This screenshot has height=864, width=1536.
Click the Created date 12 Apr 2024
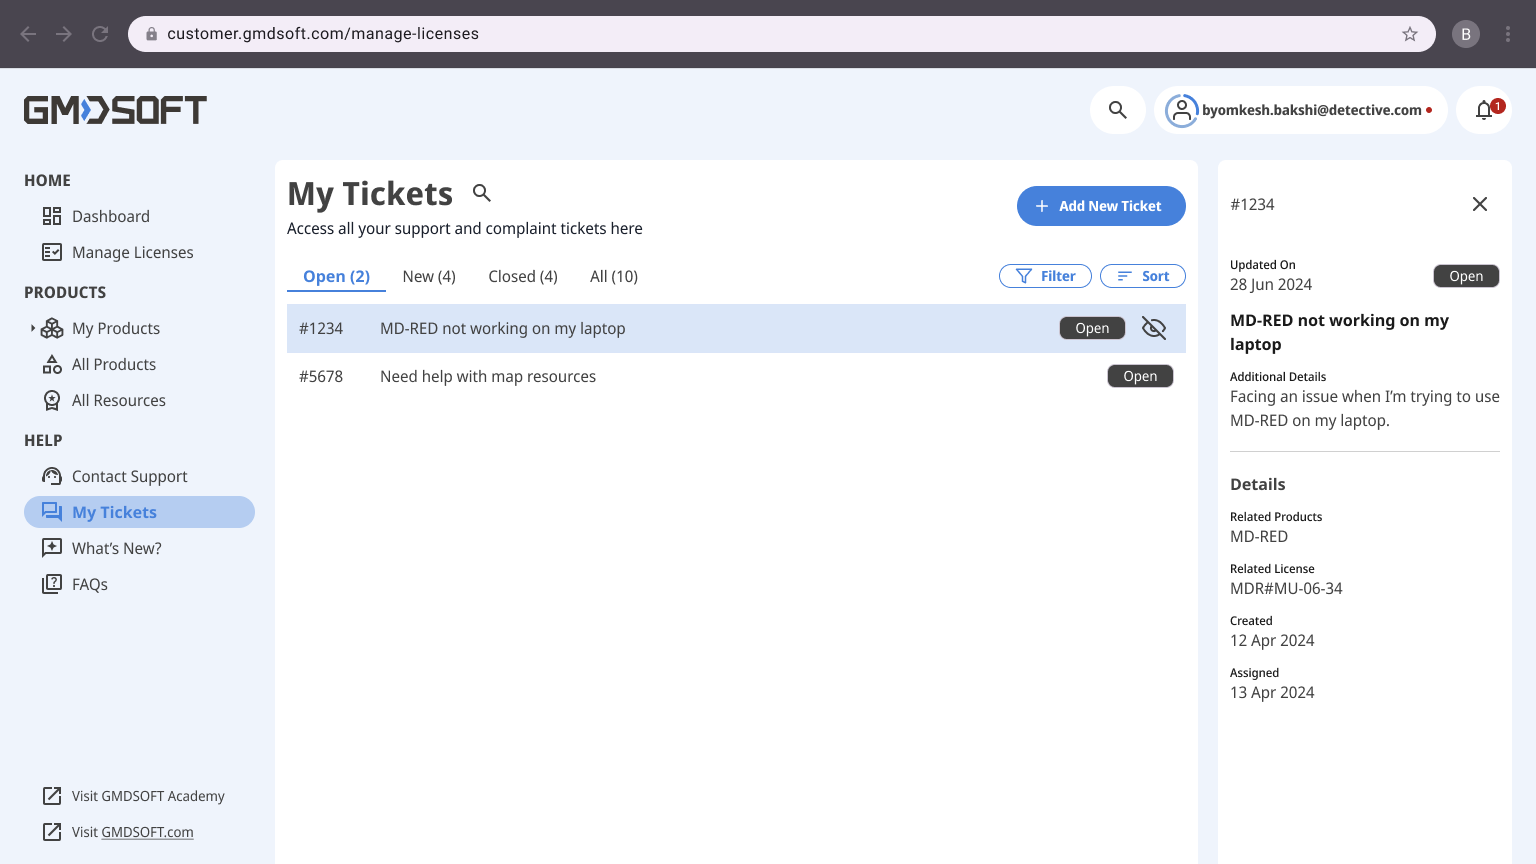1272,640
